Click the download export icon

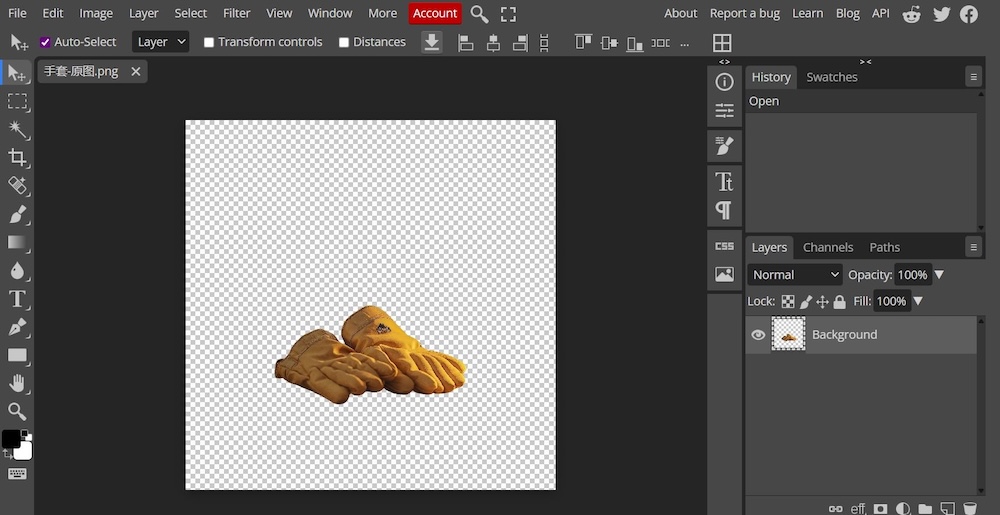(431, 42)
